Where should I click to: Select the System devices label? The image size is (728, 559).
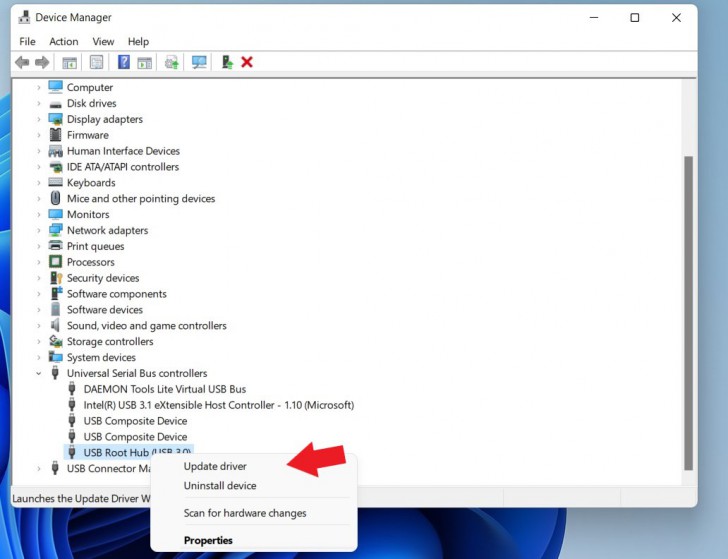(x=101, y=358)
